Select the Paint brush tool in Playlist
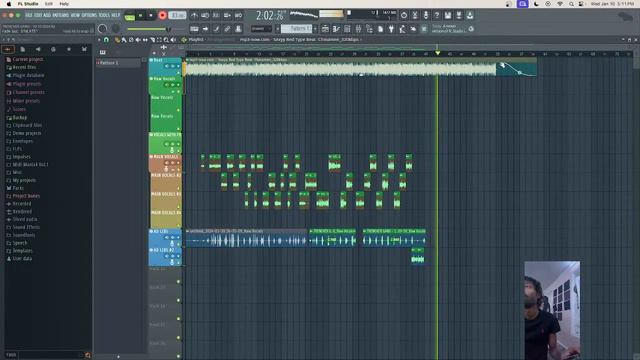Screen dimensions: 640x360 click(x=124, y=40)
